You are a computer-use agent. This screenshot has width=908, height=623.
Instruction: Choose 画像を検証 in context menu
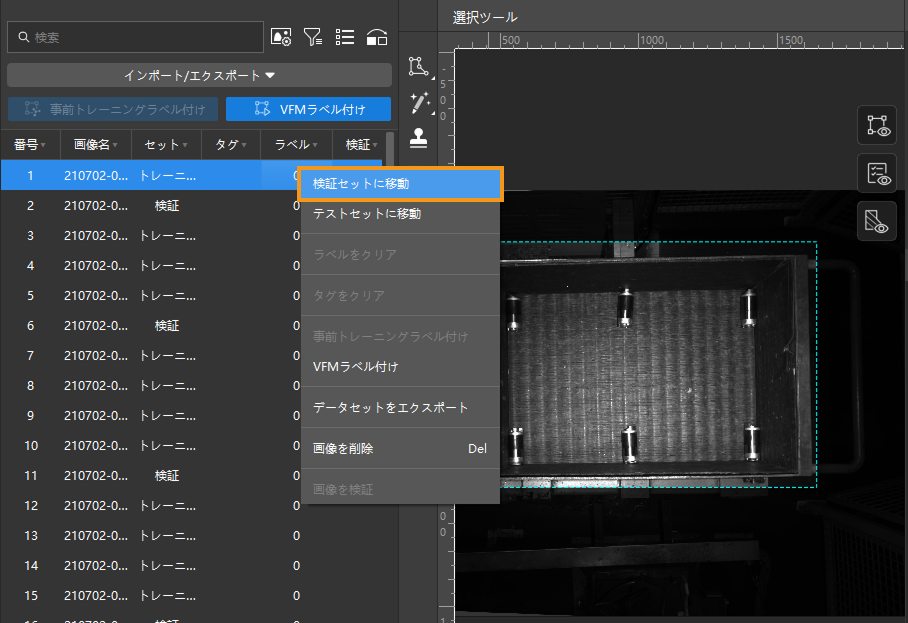[x=400, y=489]
